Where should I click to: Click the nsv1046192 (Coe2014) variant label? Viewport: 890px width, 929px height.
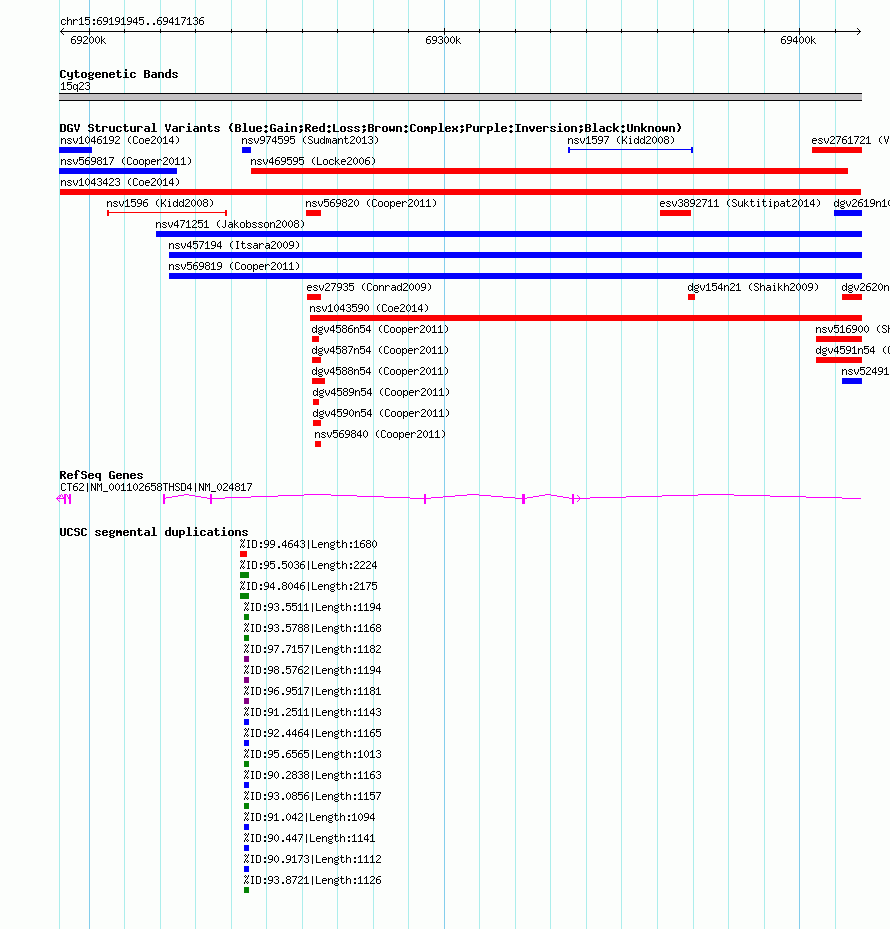click(120, 140)
